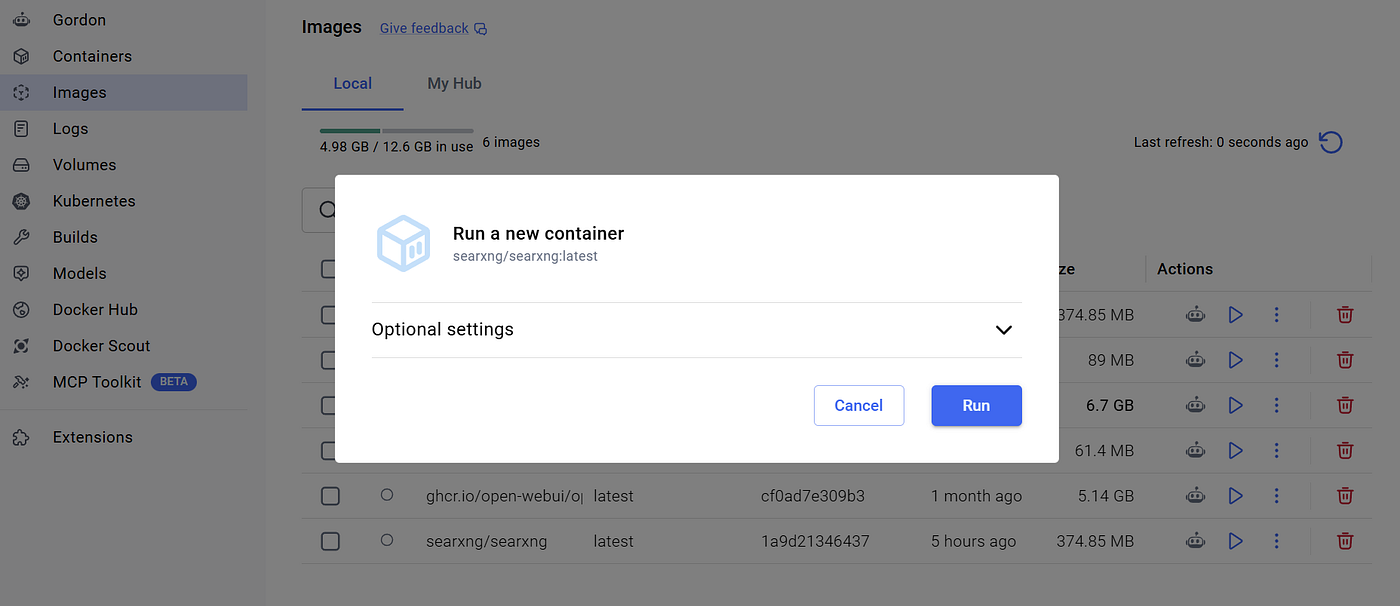
Task: Open Kubernetes from the sidebar
Action: click(93, 201)
